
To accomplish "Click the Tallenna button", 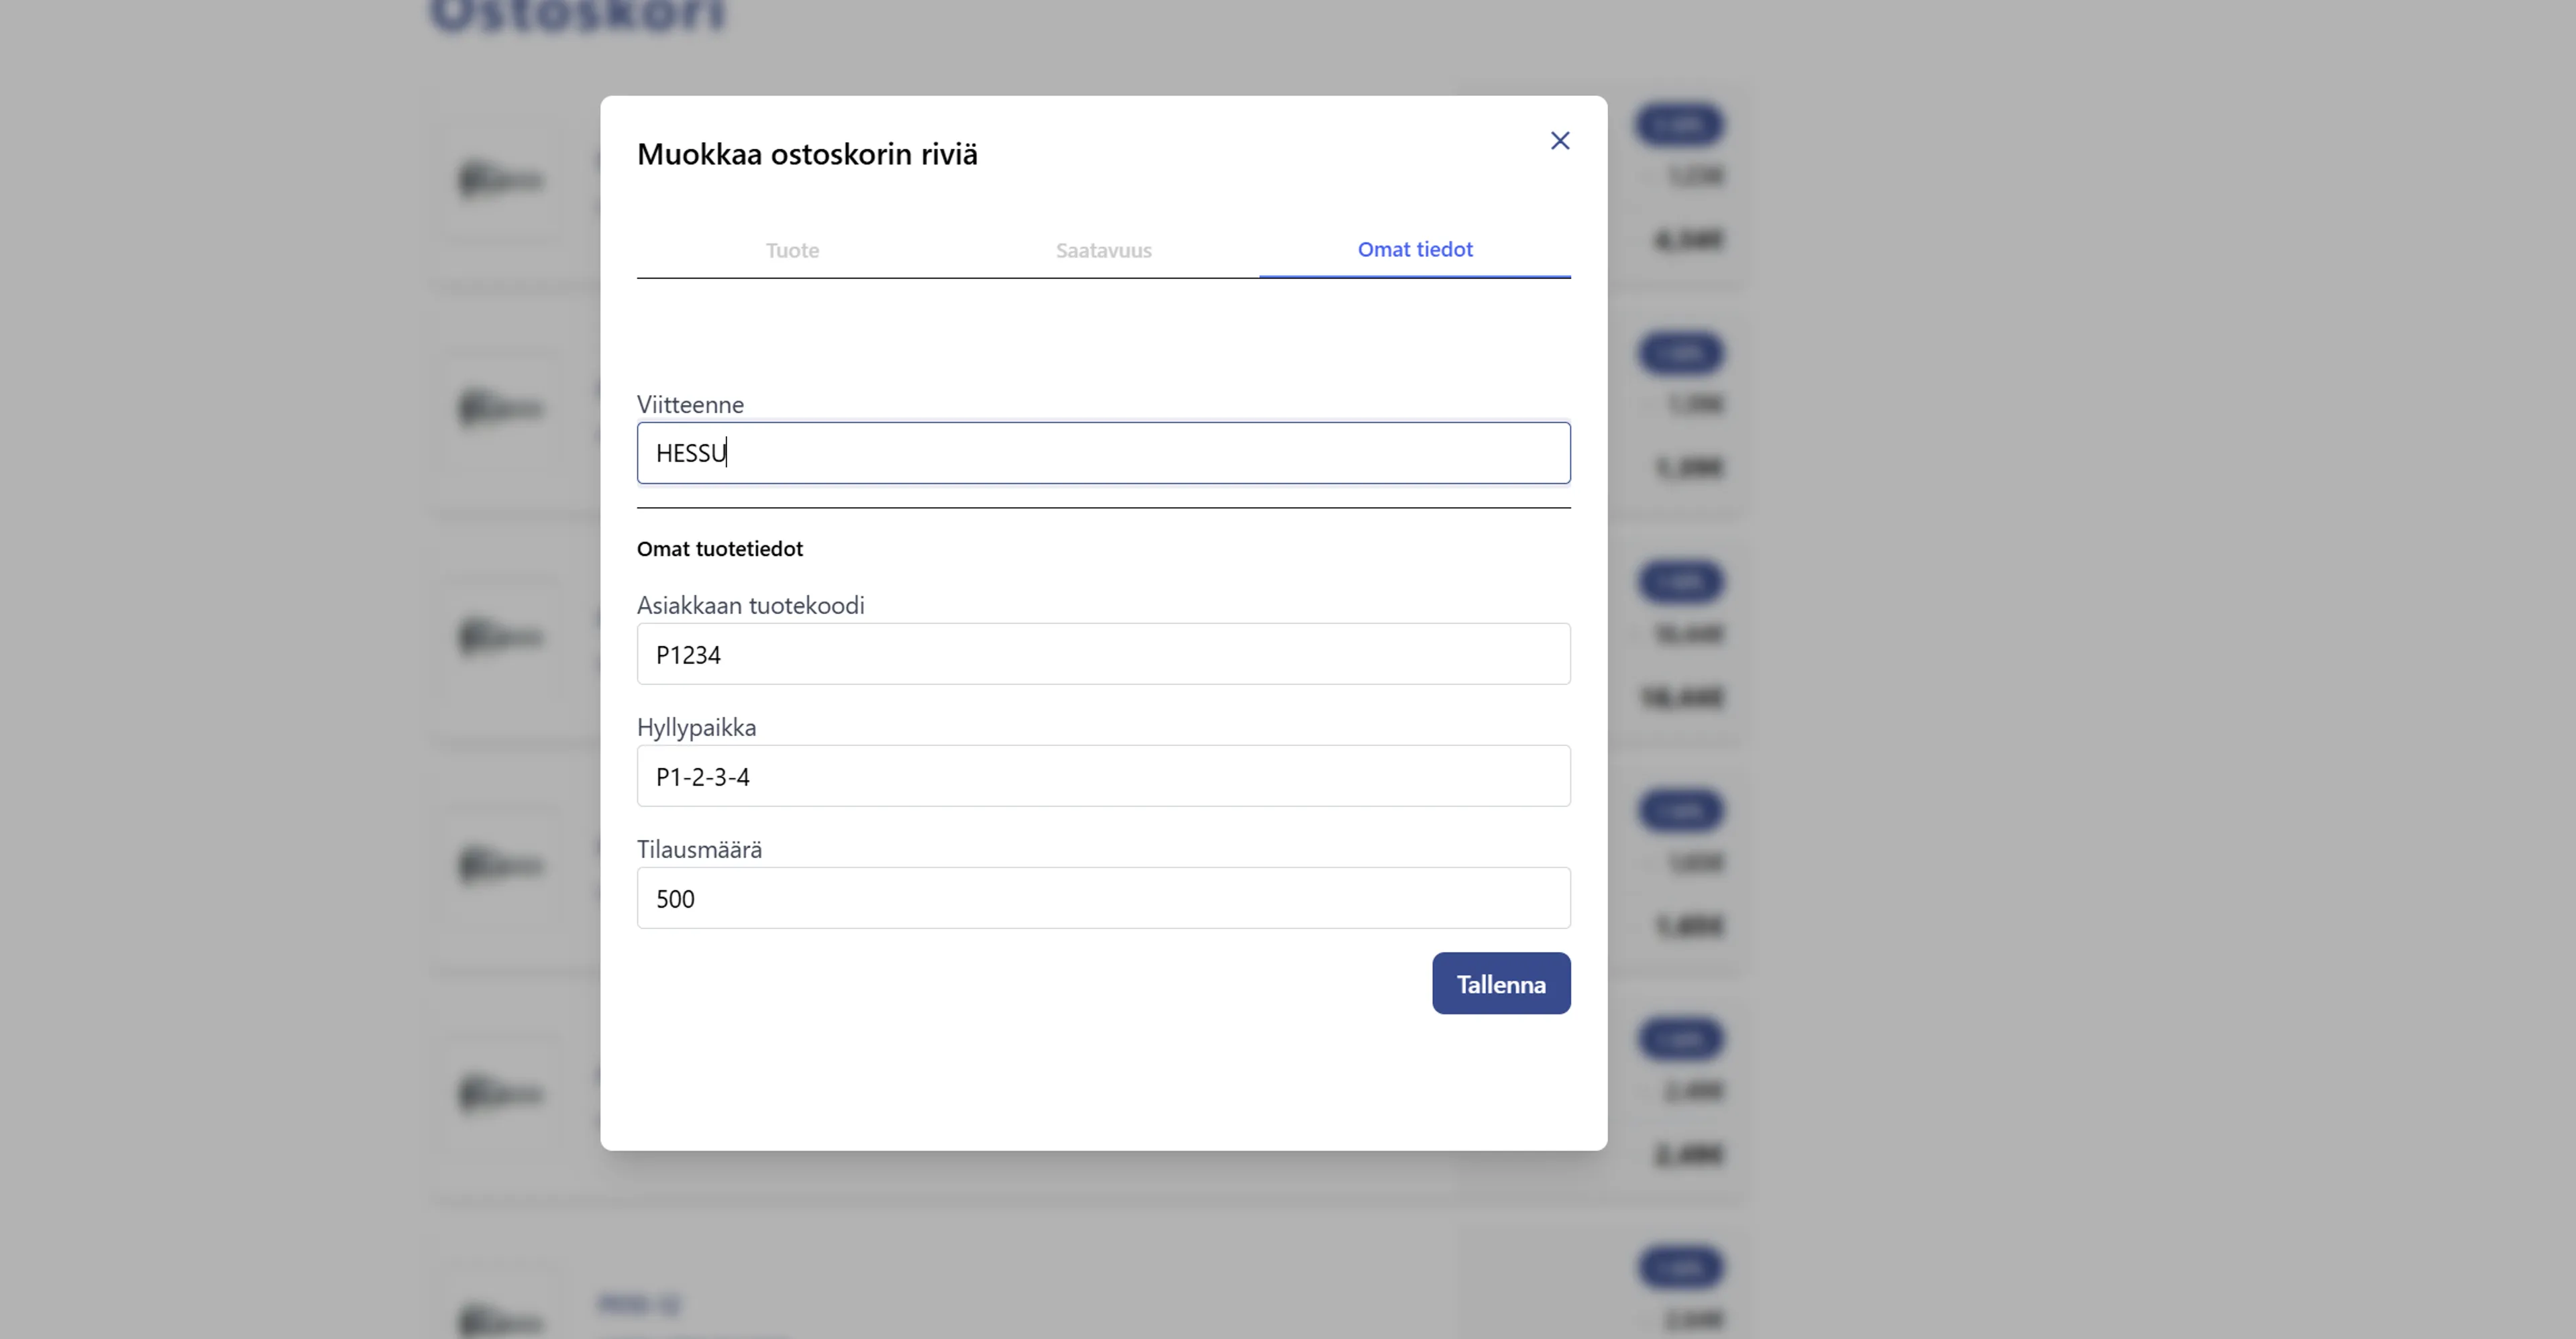I will 1500,983.
